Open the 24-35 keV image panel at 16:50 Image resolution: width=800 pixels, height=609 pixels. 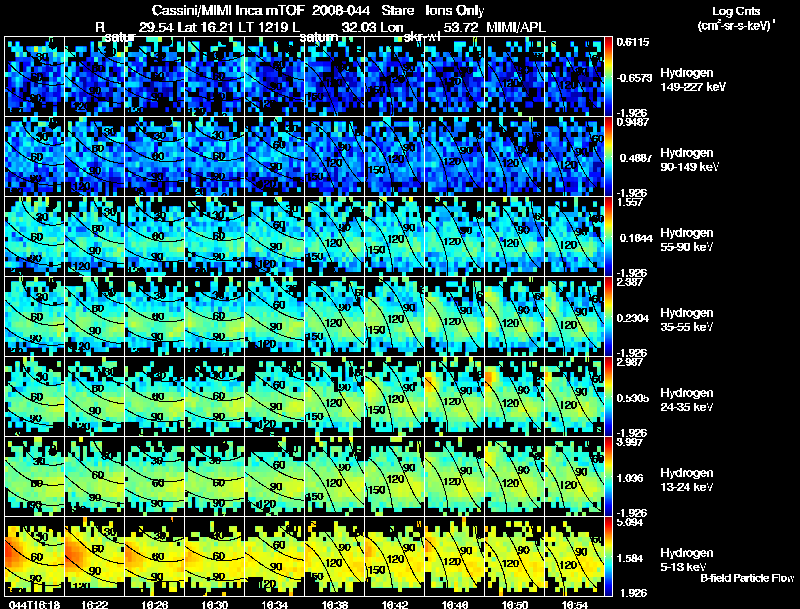[515, 397]
